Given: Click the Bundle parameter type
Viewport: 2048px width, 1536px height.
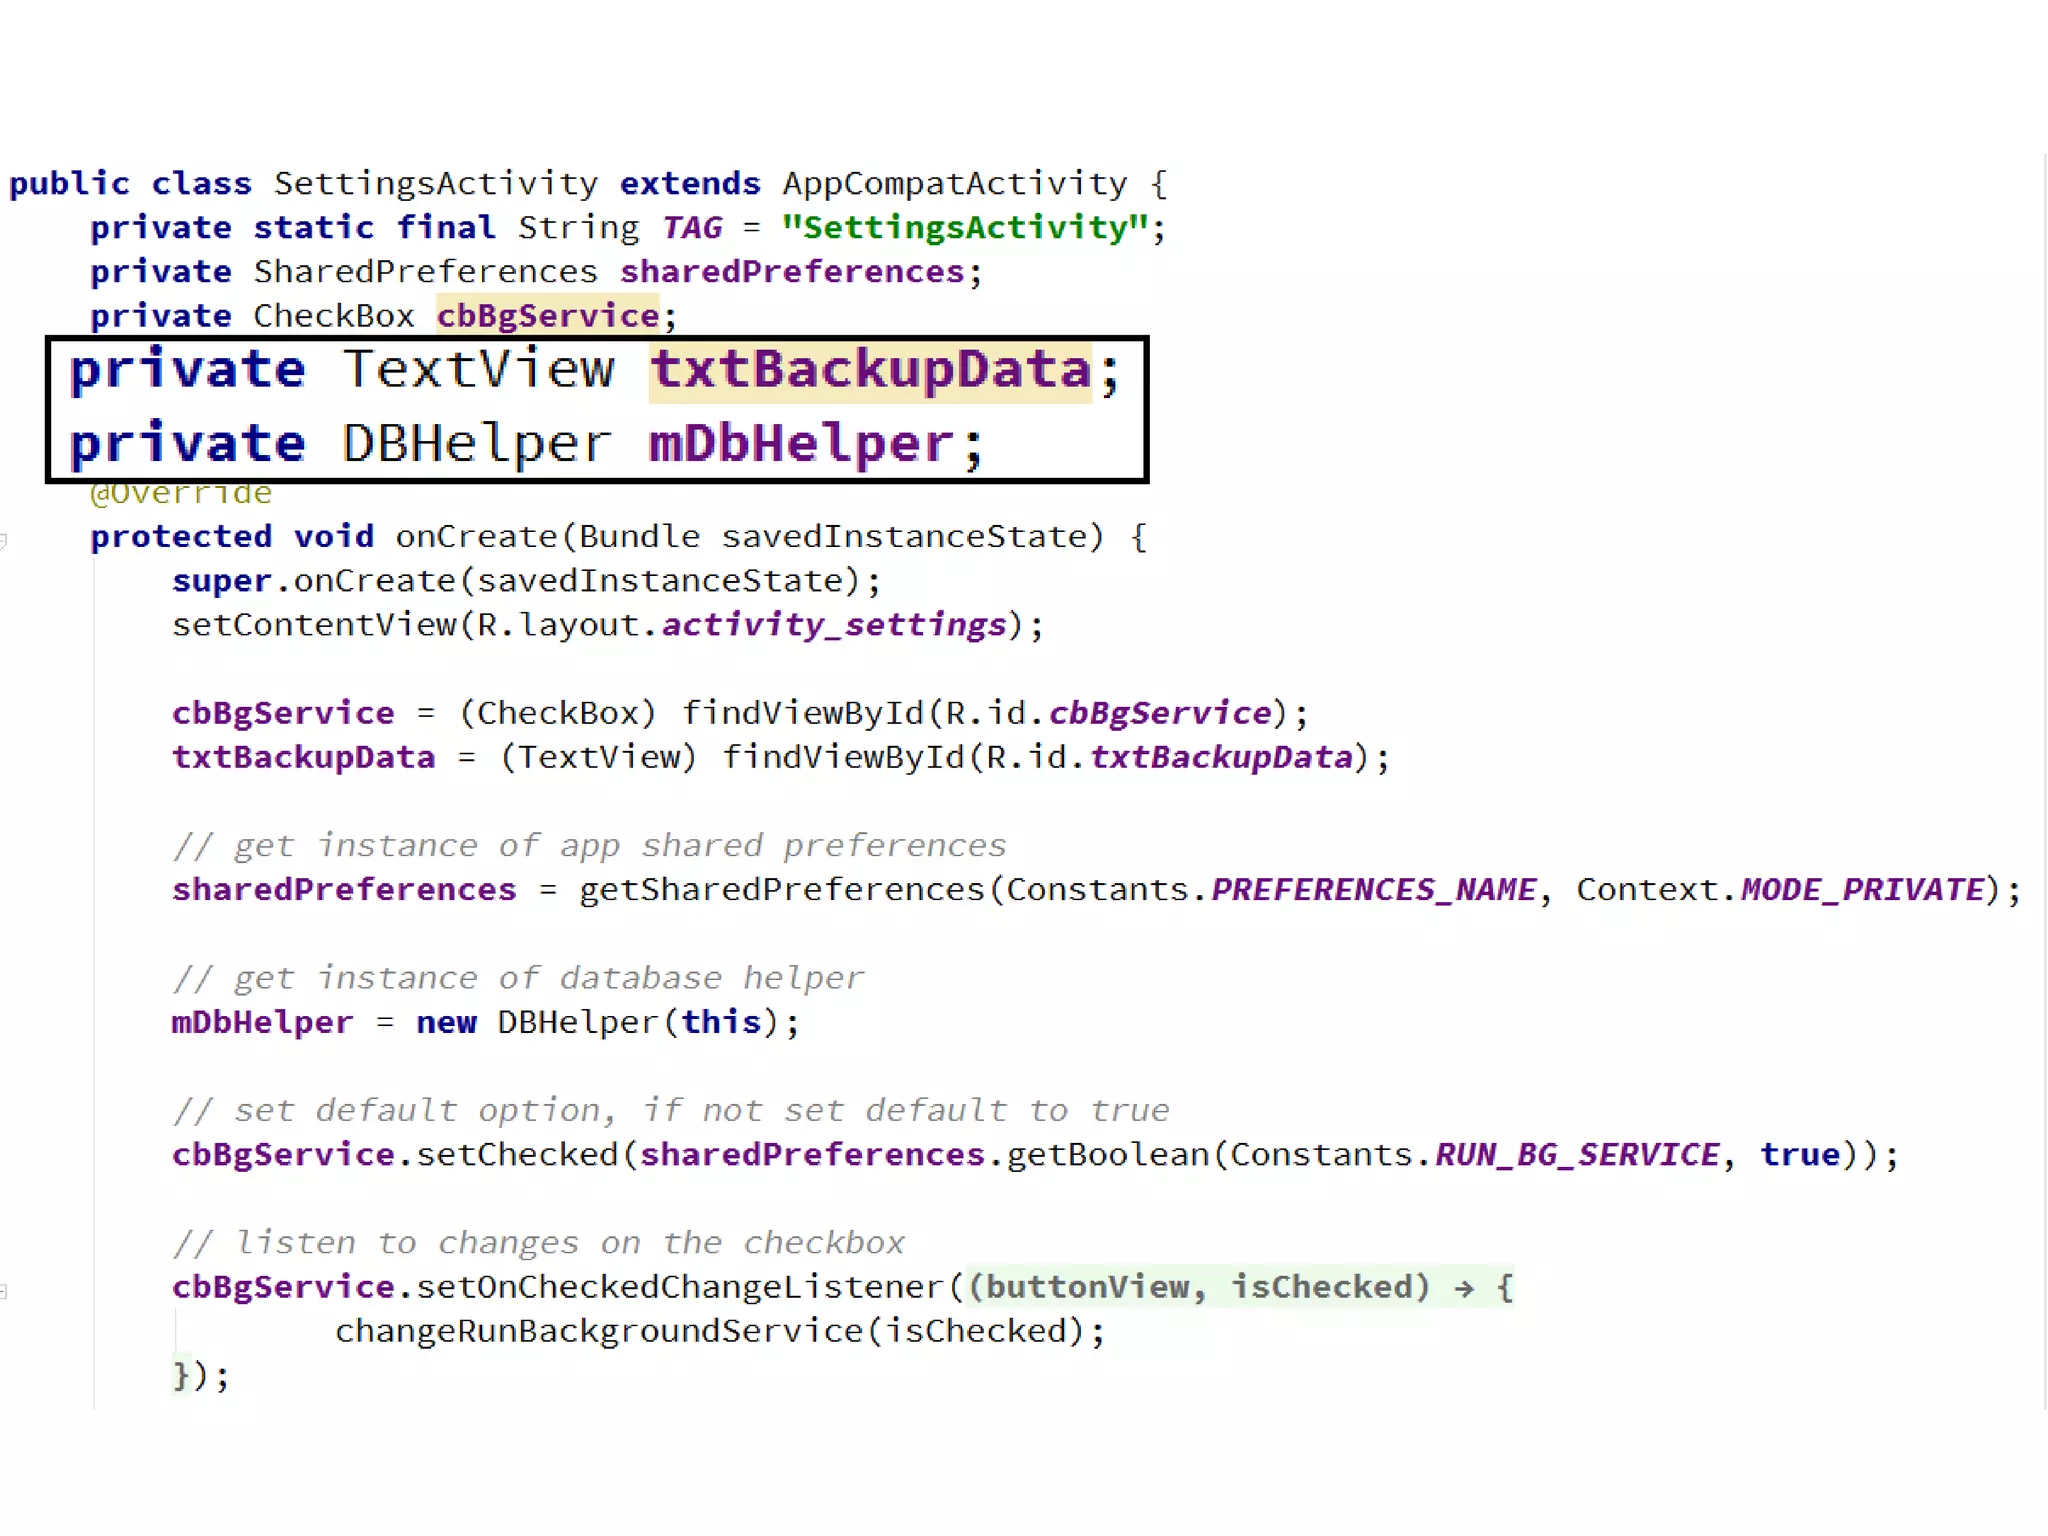Looking at the screenshot, I should (x=639, y=537).
